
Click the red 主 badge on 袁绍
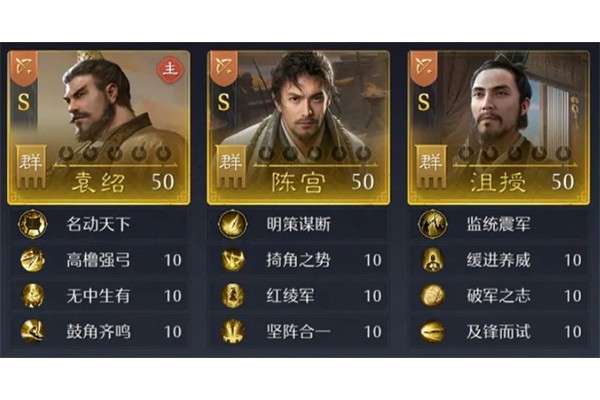point(170,70)
